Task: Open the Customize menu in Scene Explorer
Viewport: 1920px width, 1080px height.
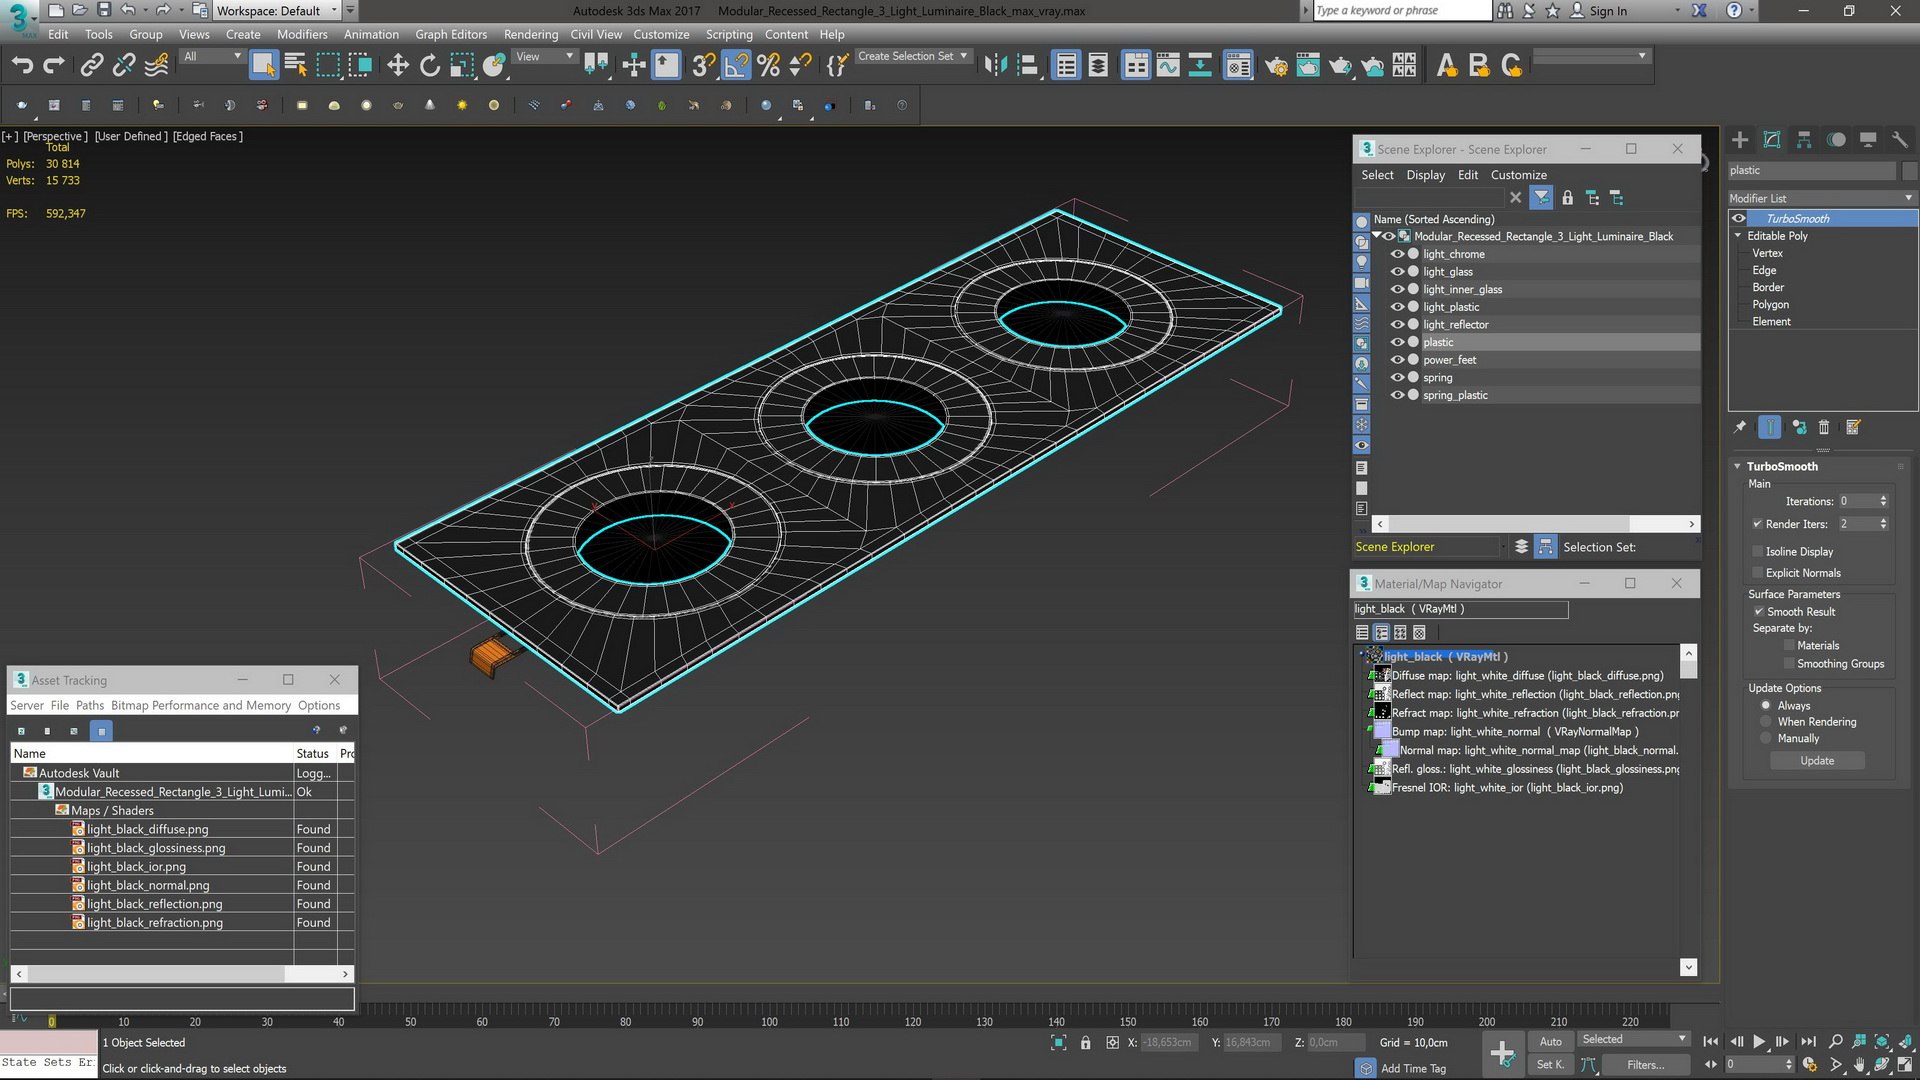Action: pyautogui.click(x=1518, y=175)
